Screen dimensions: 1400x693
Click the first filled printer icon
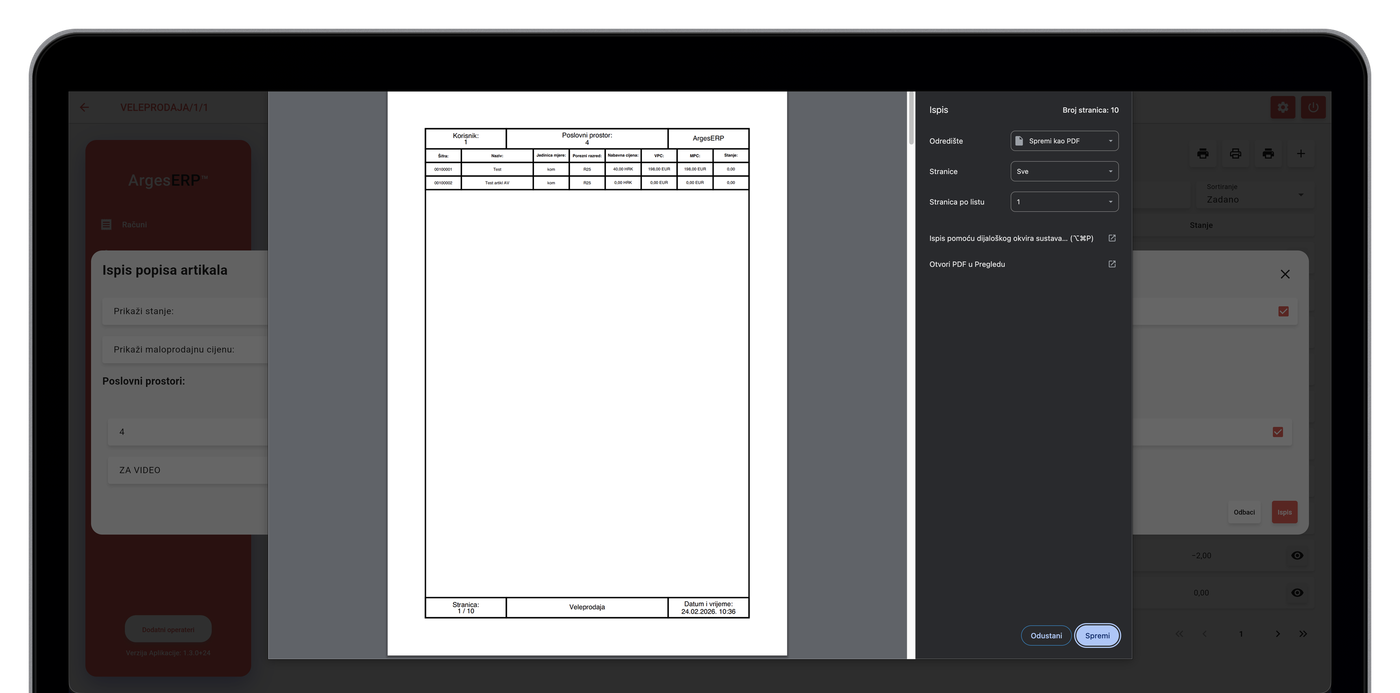pos(1203,153)
